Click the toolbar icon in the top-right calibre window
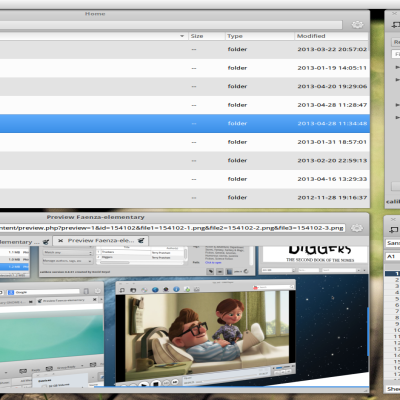 [x=396, y=25]
